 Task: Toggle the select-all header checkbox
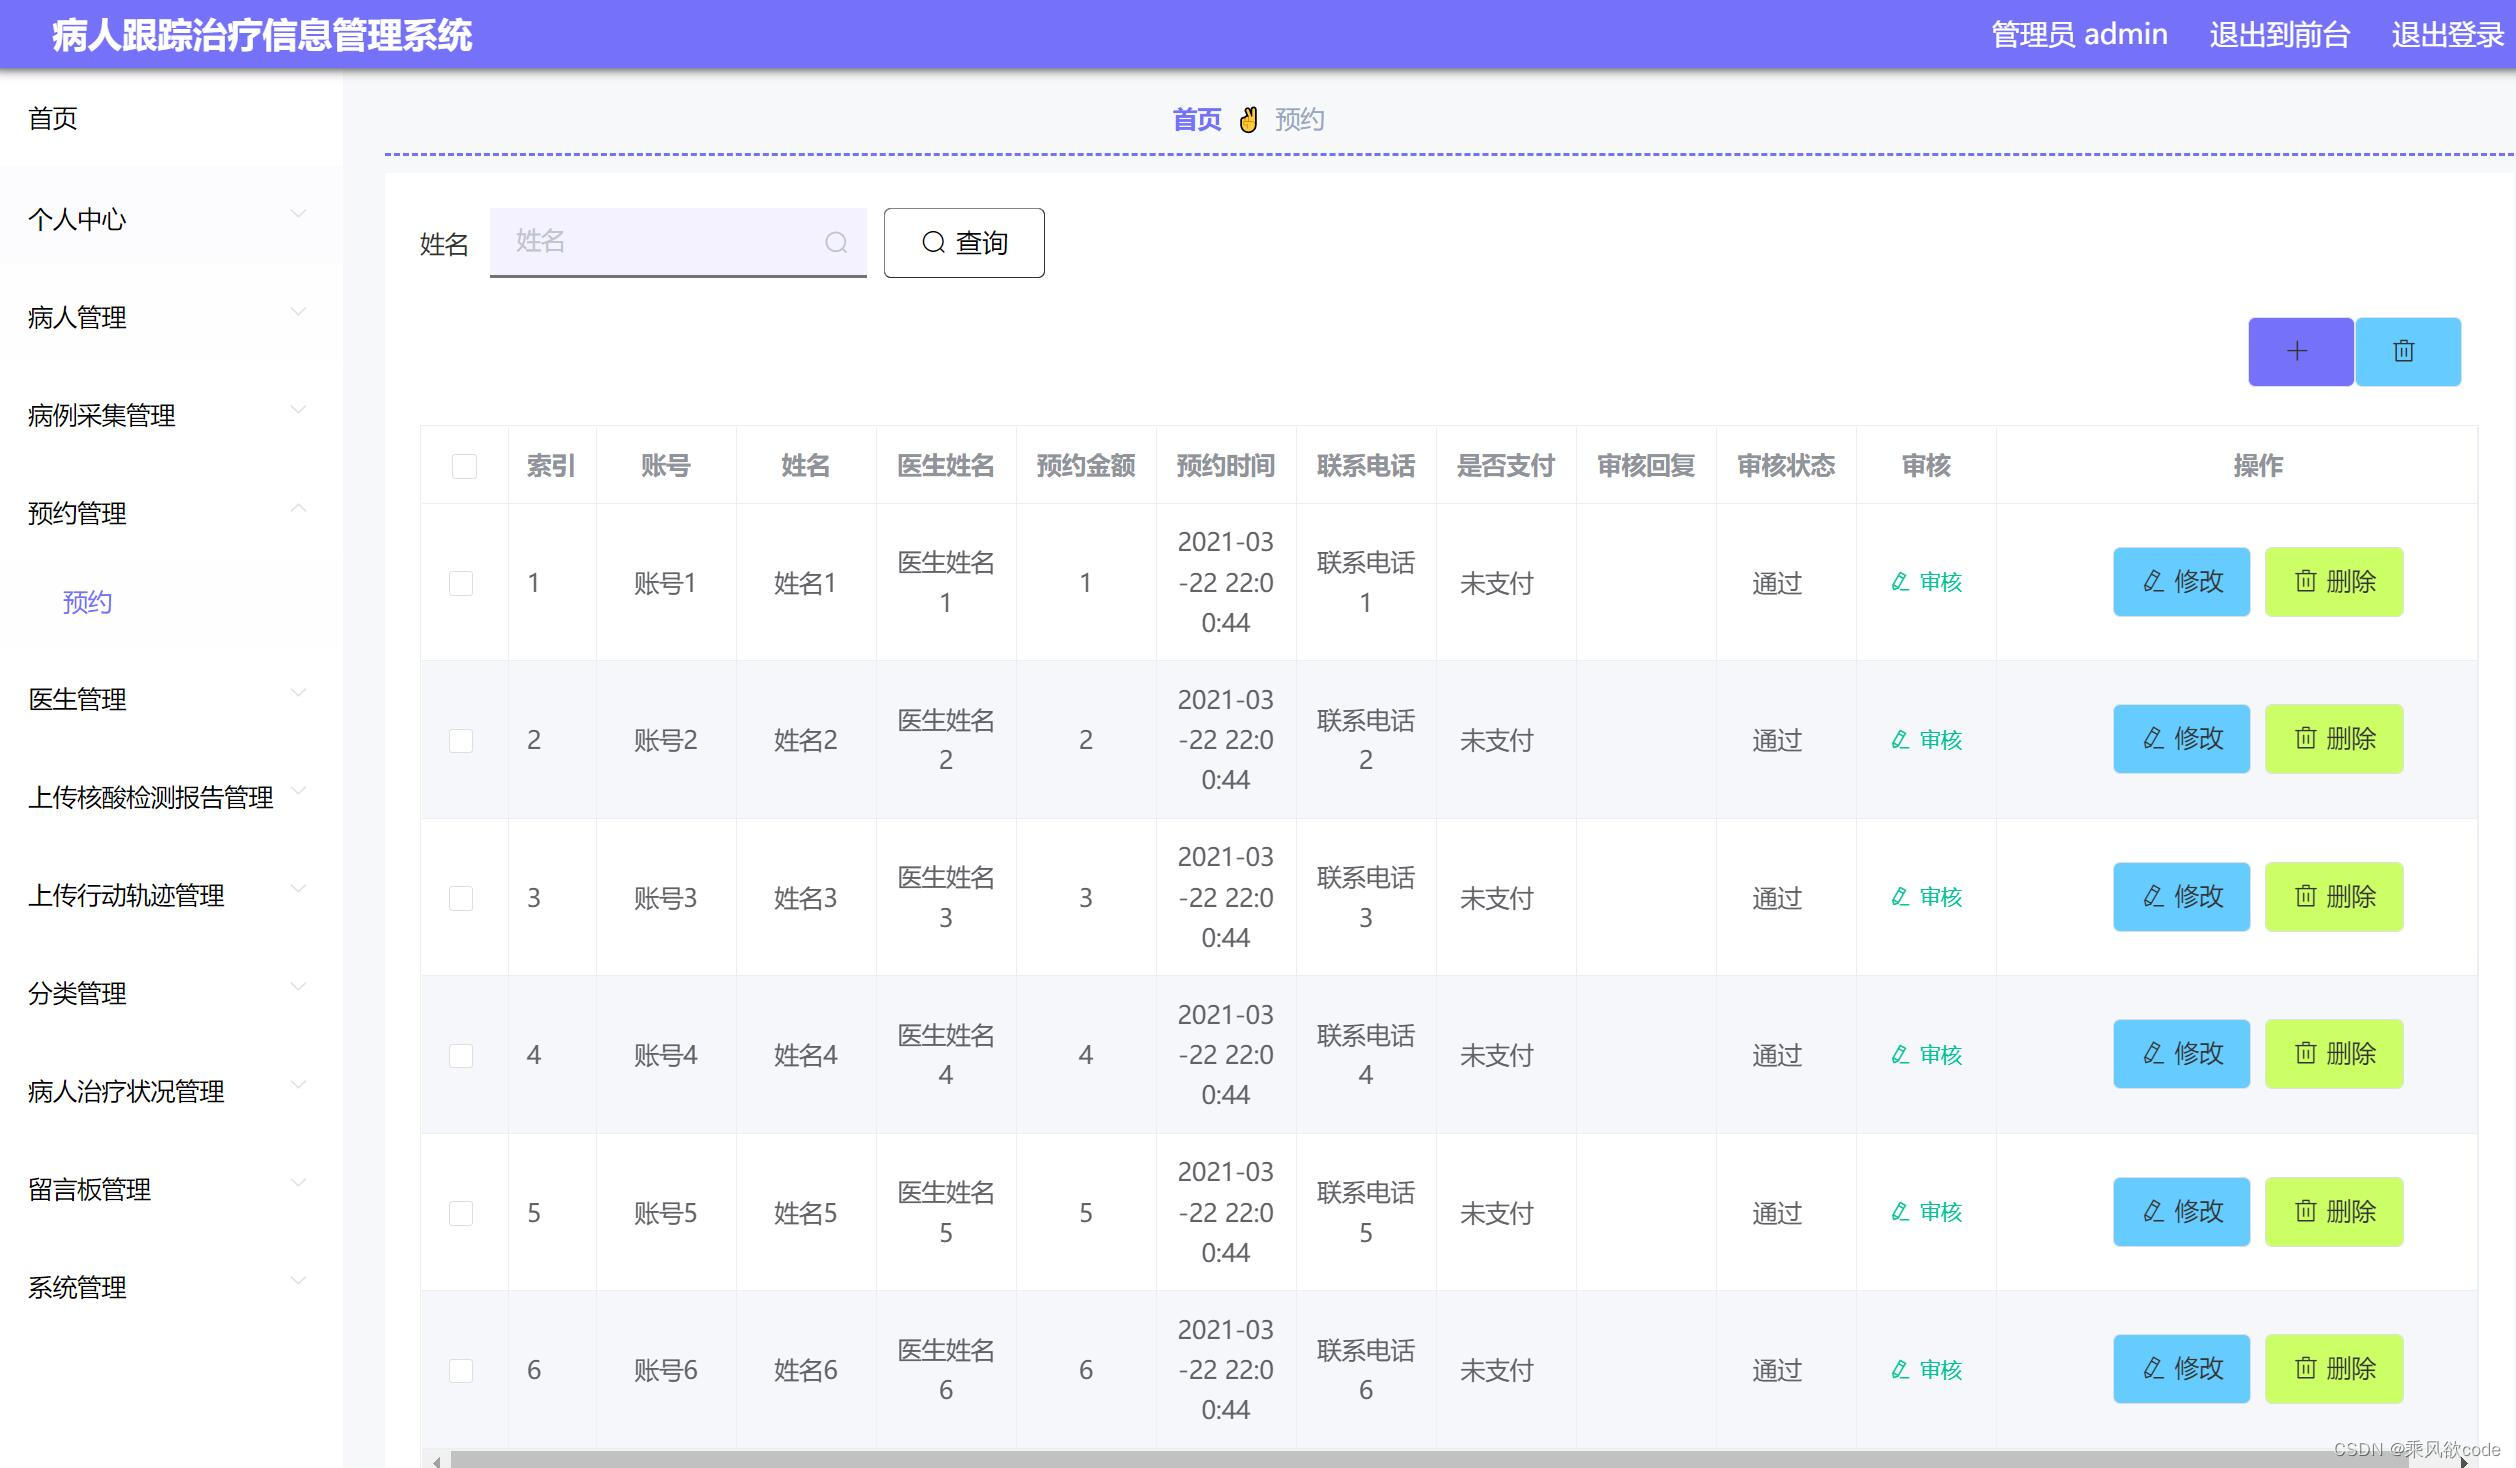[464, 466]
